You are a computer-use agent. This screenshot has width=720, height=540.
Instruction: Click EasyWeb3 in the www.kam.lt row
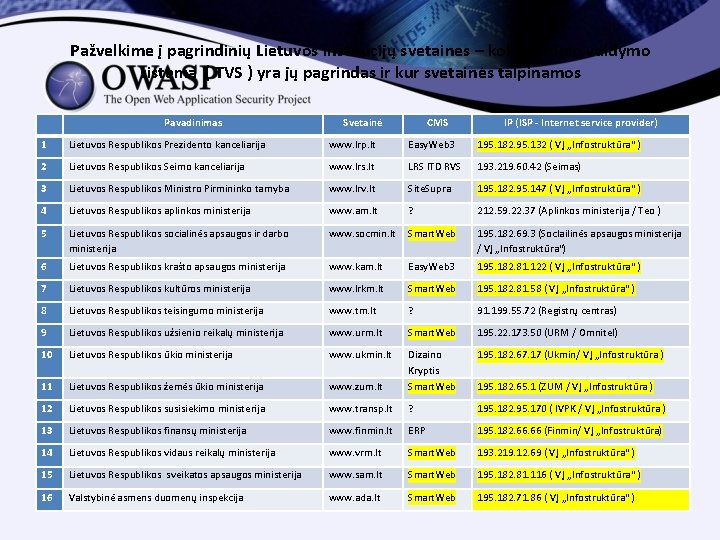(x=431, y=267)
